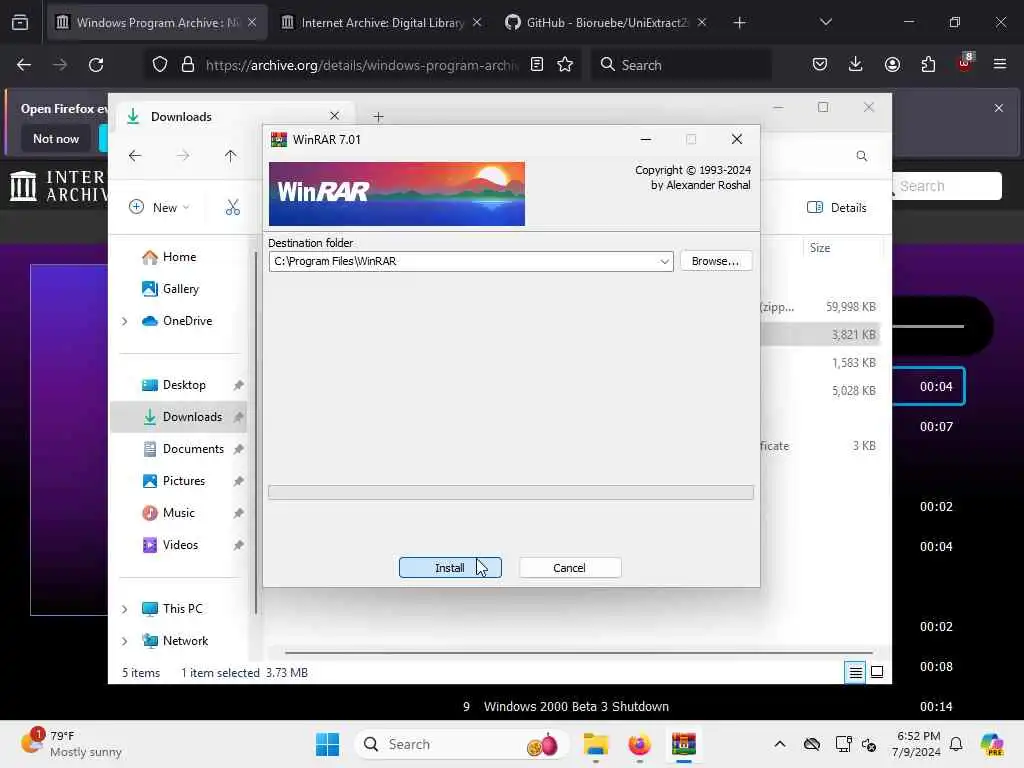Open the Windows Start menu

click(x=327, y=744)
